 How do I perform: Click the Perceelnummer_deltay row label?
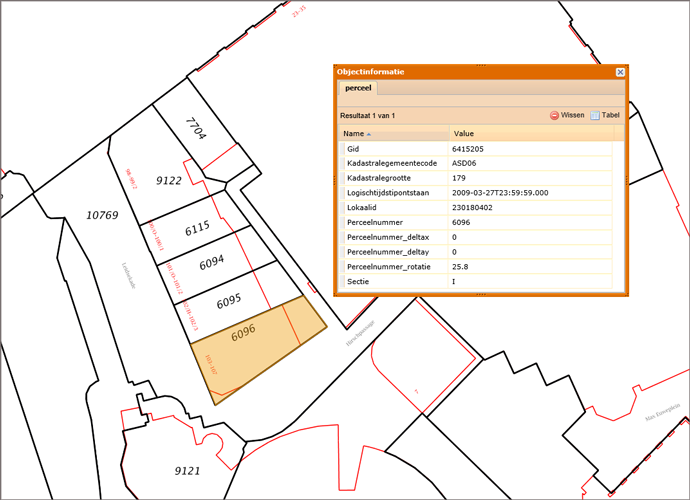pos(388,252)
